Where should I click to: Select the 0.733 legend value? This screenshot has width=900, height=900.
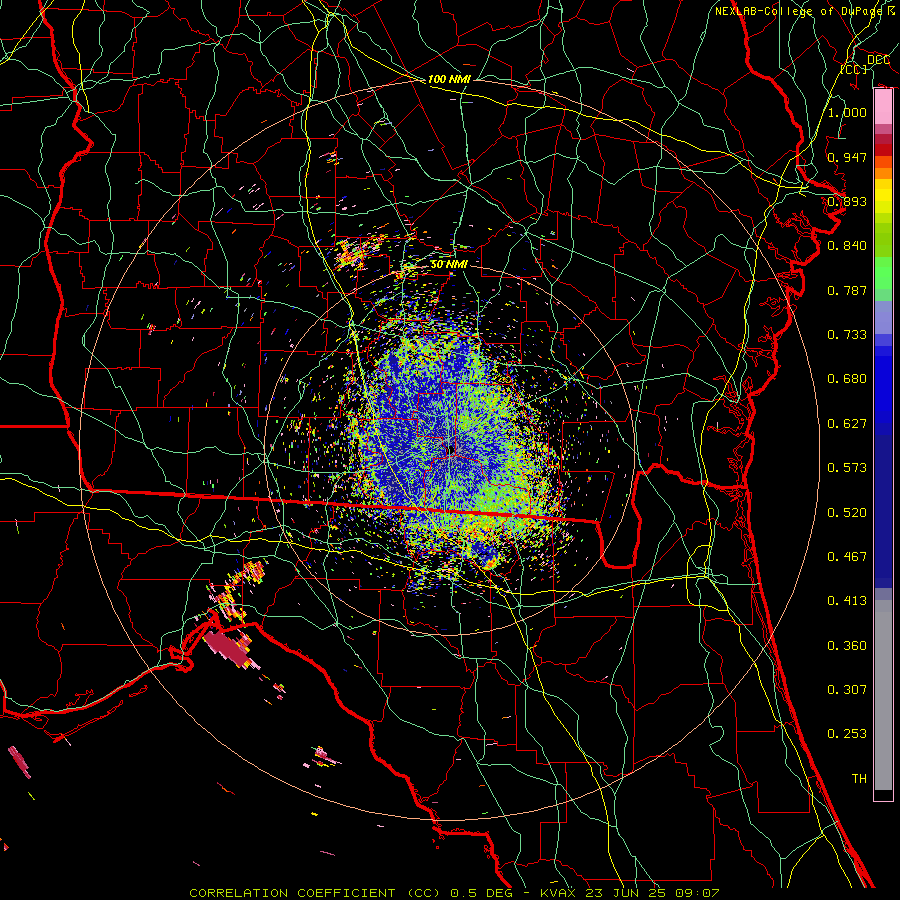click(x=847, y=335)
